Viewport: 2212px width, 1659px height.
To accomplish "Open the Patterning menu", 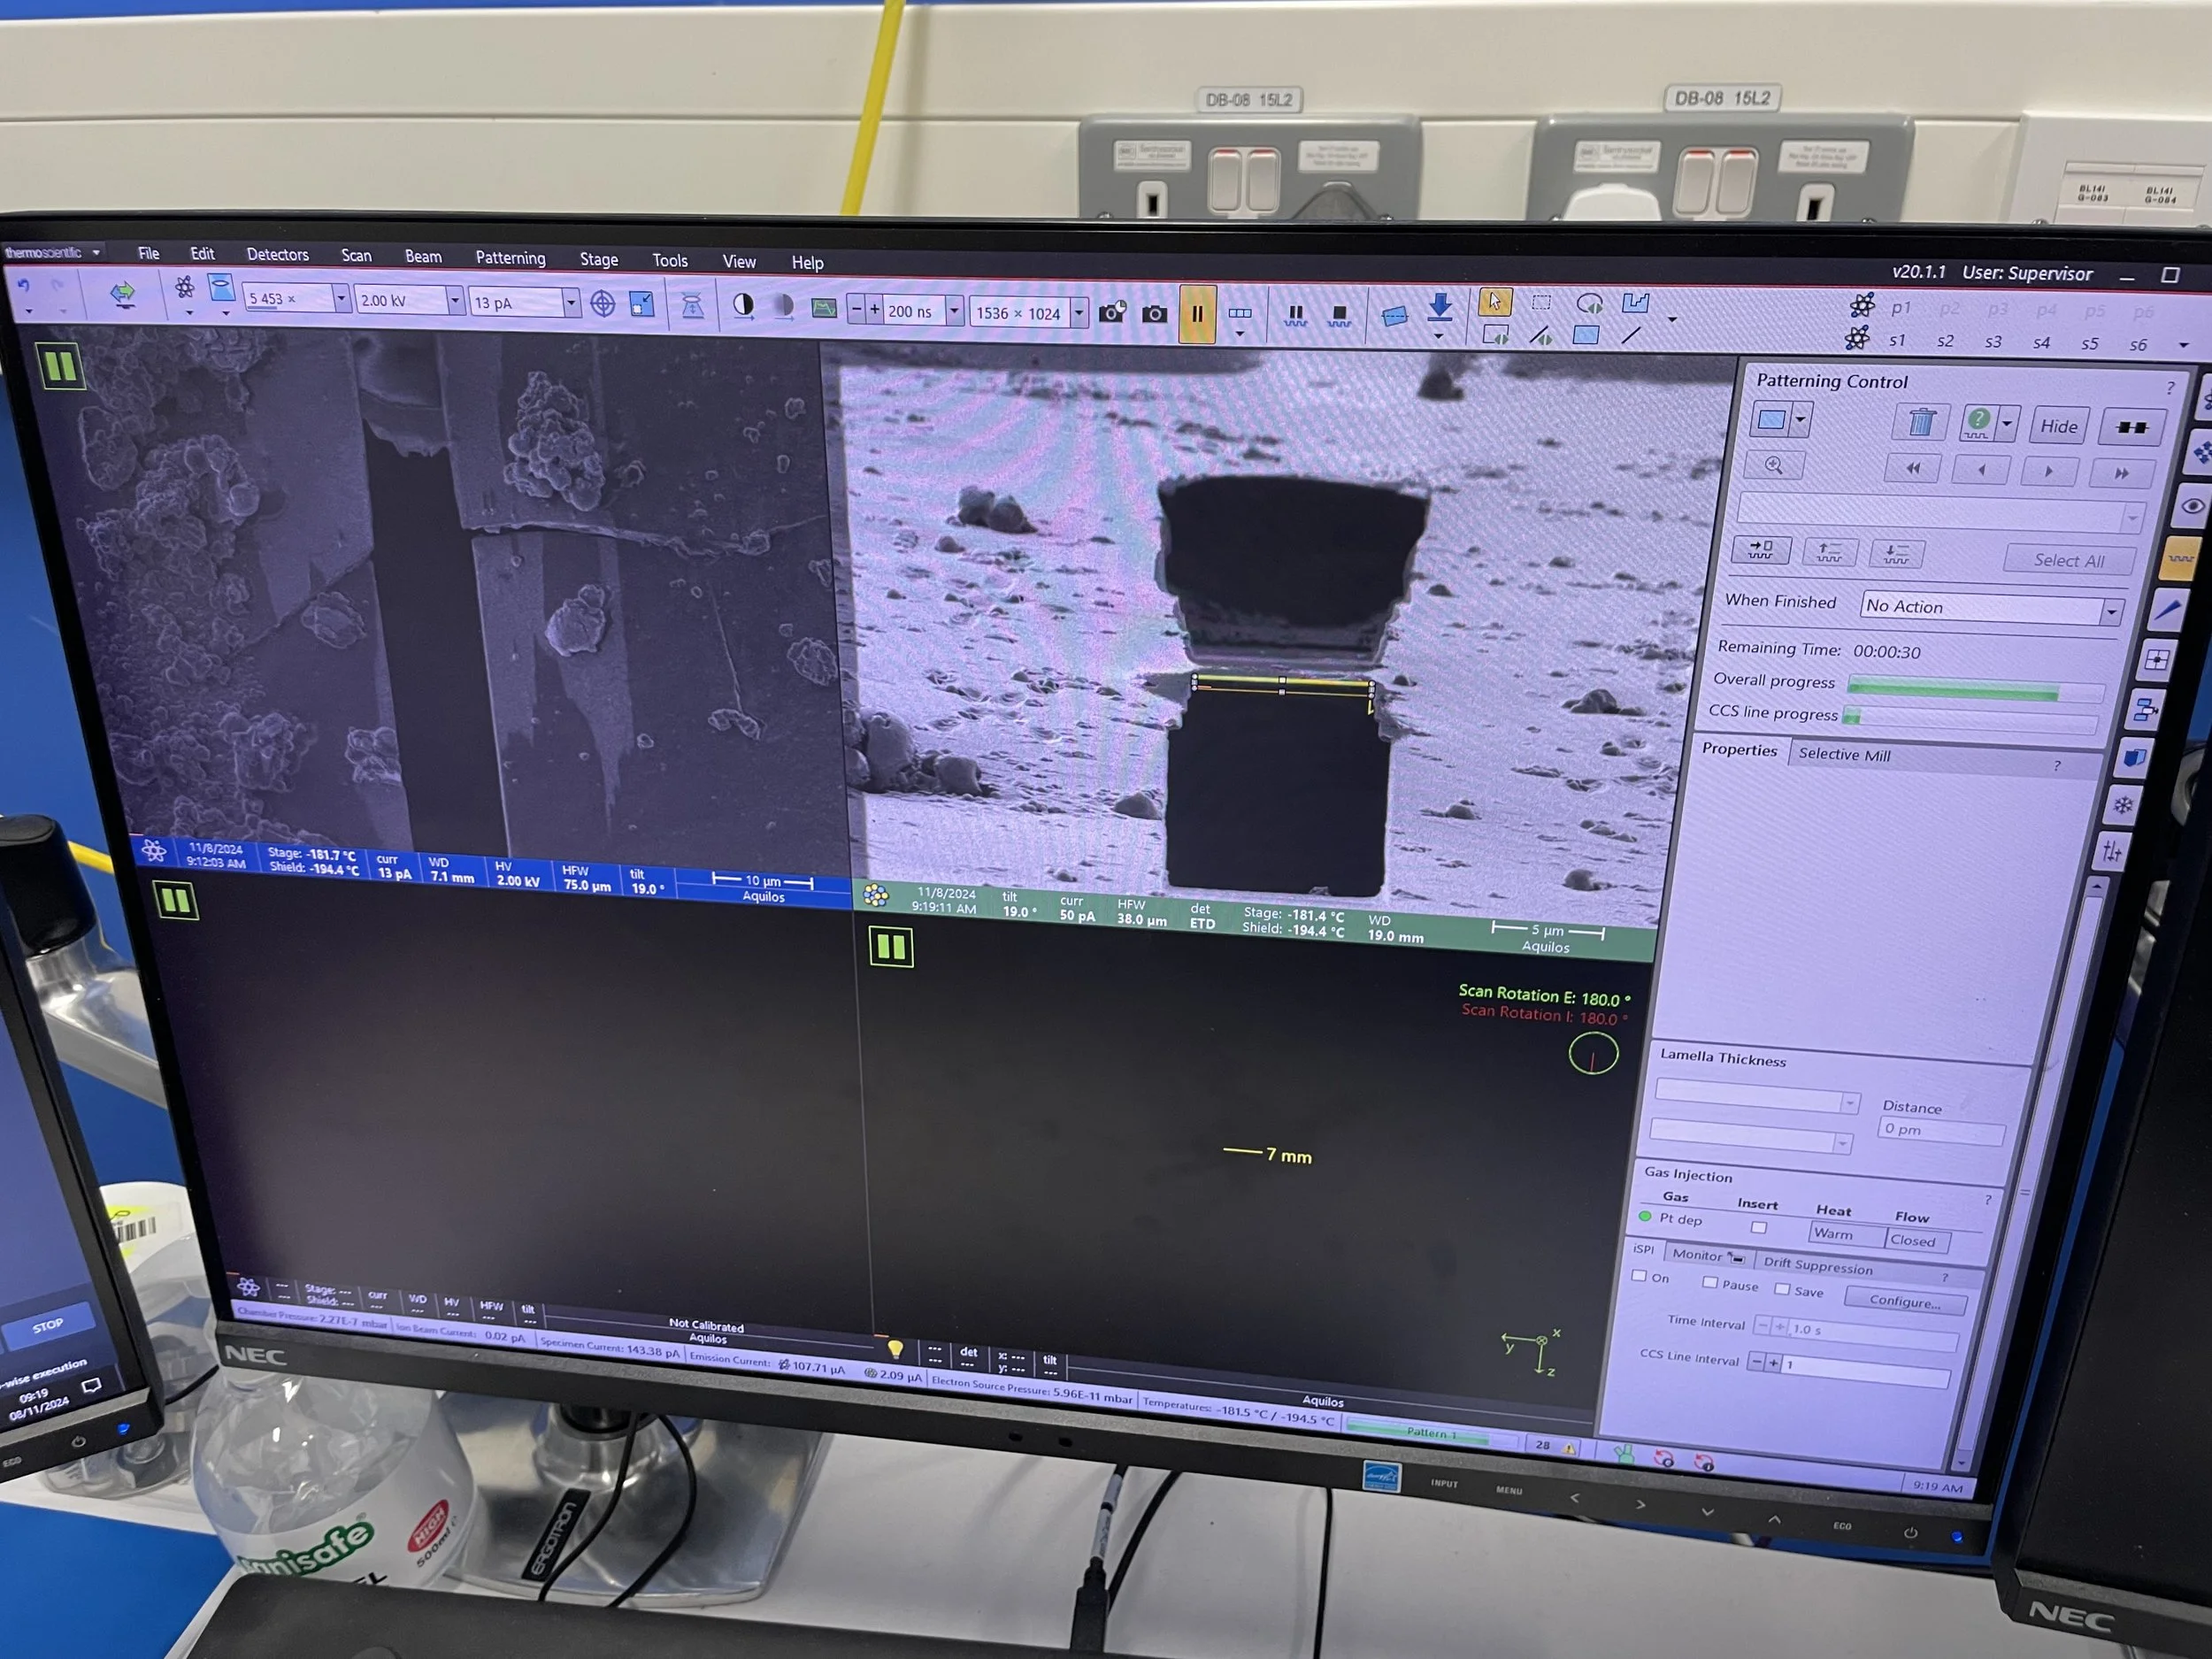I will pos(510,258).
